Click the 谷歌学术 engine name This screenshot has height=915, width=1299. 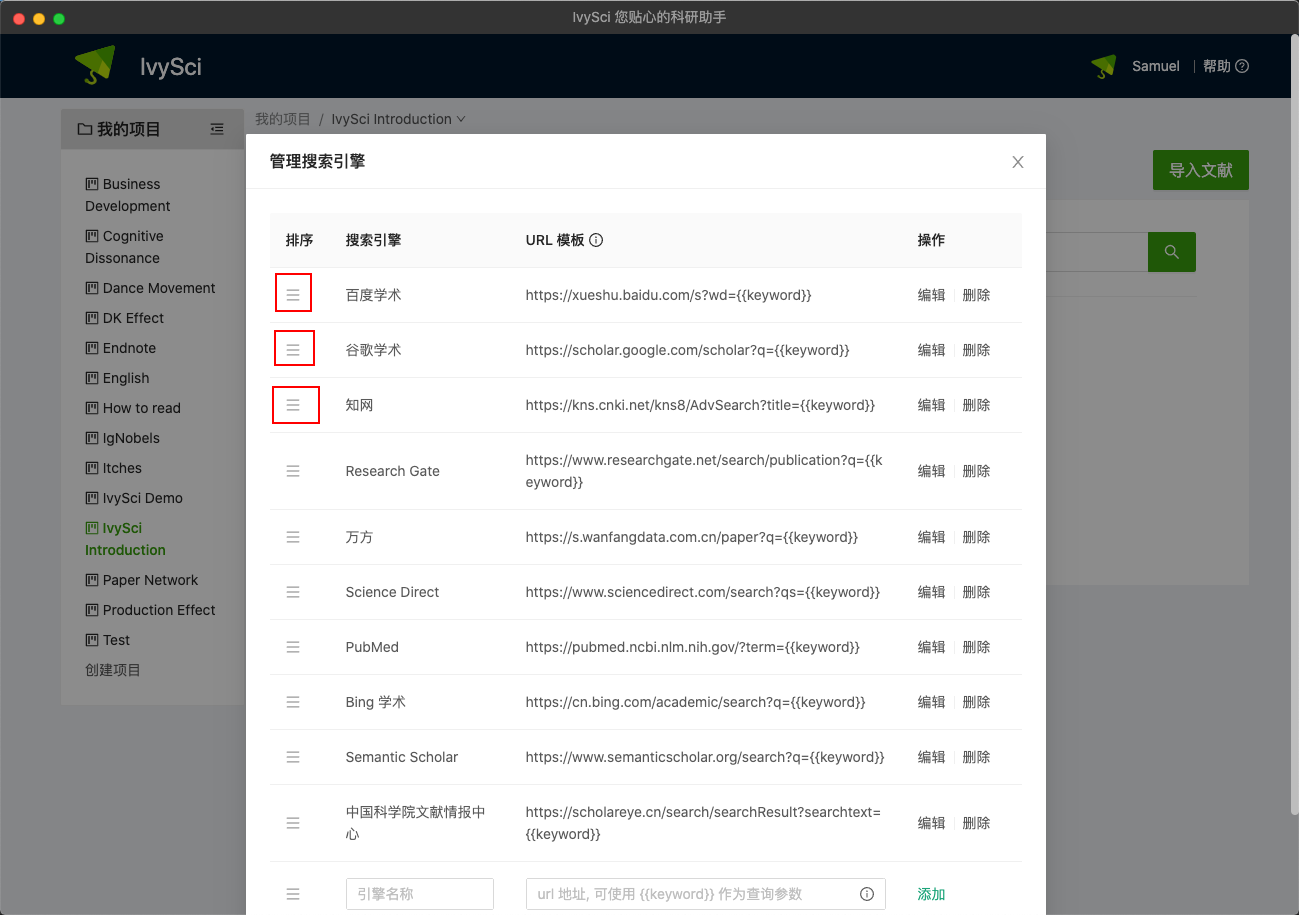click(373, 350)
